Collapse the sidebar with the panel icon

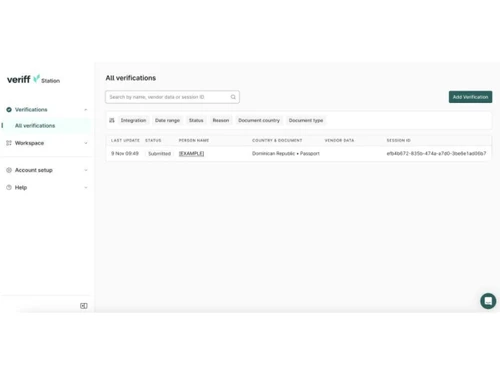click(x=84, y=306)
